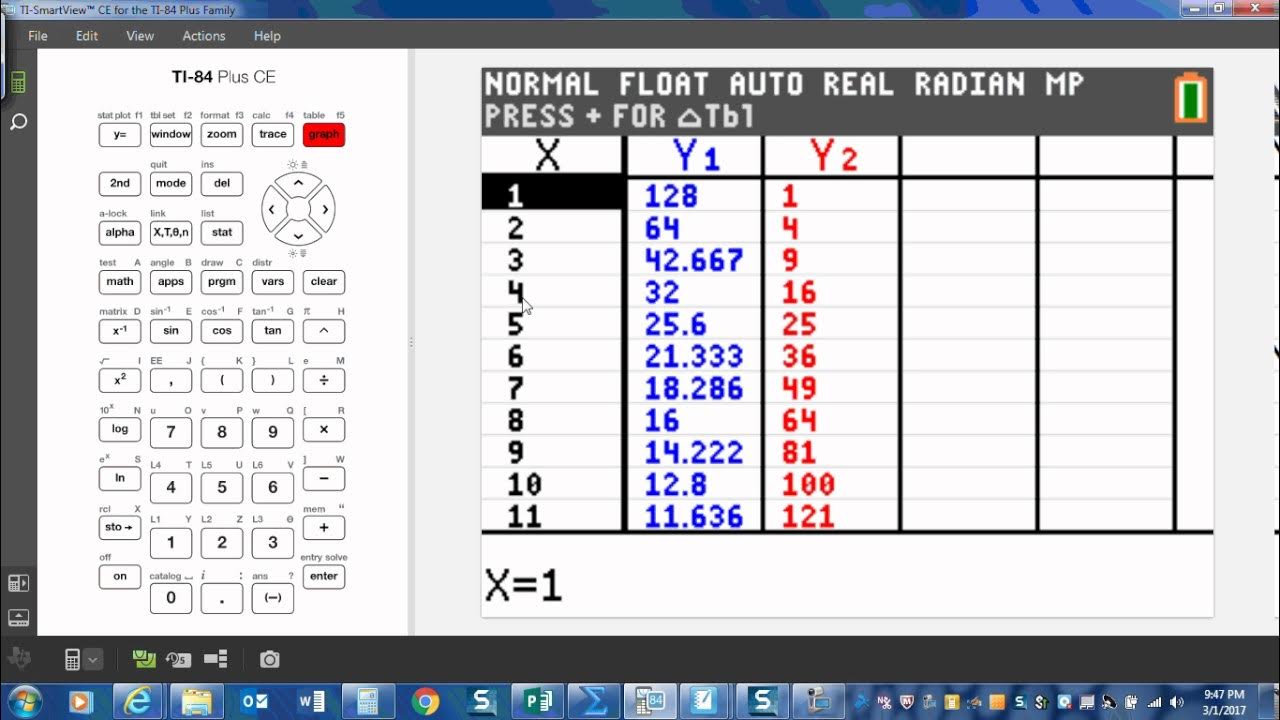1280x720 pixels.
Task: Click the keypad-and-screen layout icon in sidebar
Action: click(x=18, y=583)
